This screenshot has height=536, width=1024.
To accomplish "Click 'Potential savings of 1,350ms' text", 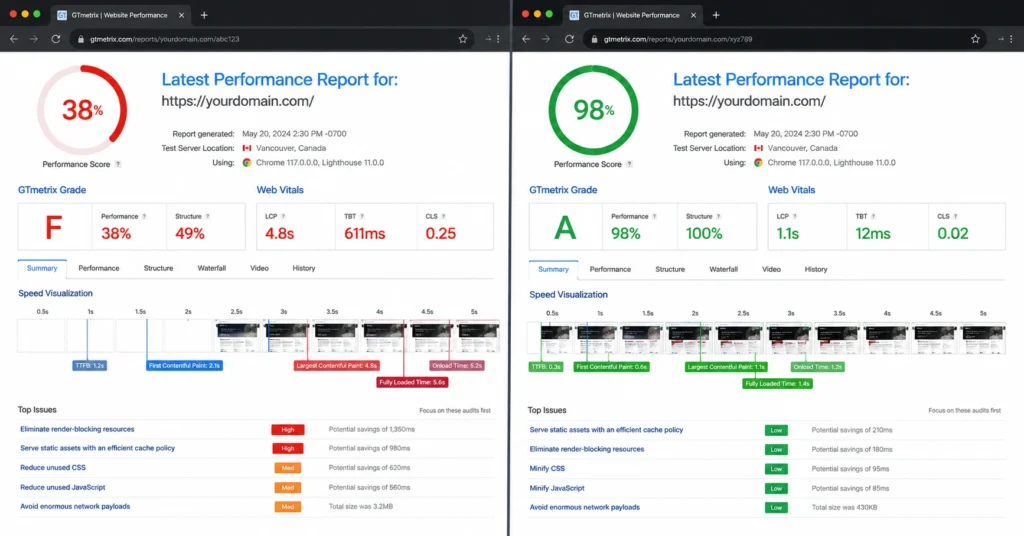I will 372,430.
